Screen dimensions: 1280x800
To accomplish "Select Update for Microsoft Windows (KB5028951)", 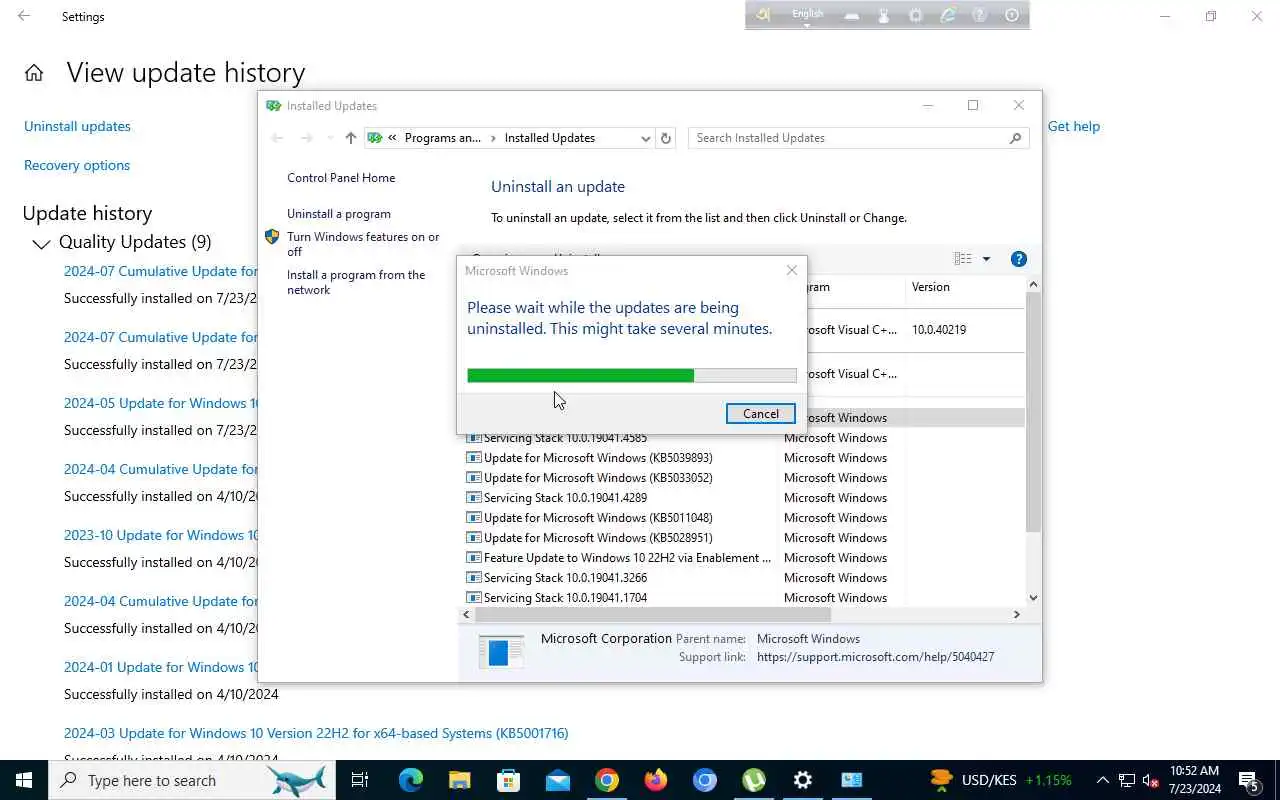I will (x=745, y=538).
